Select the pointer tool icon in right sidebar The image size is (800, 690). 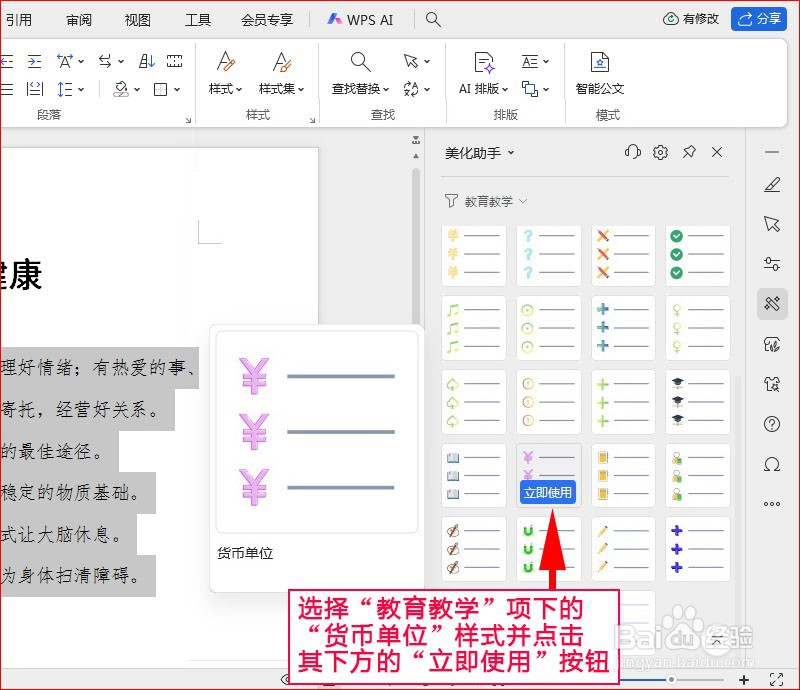[772, 224]
